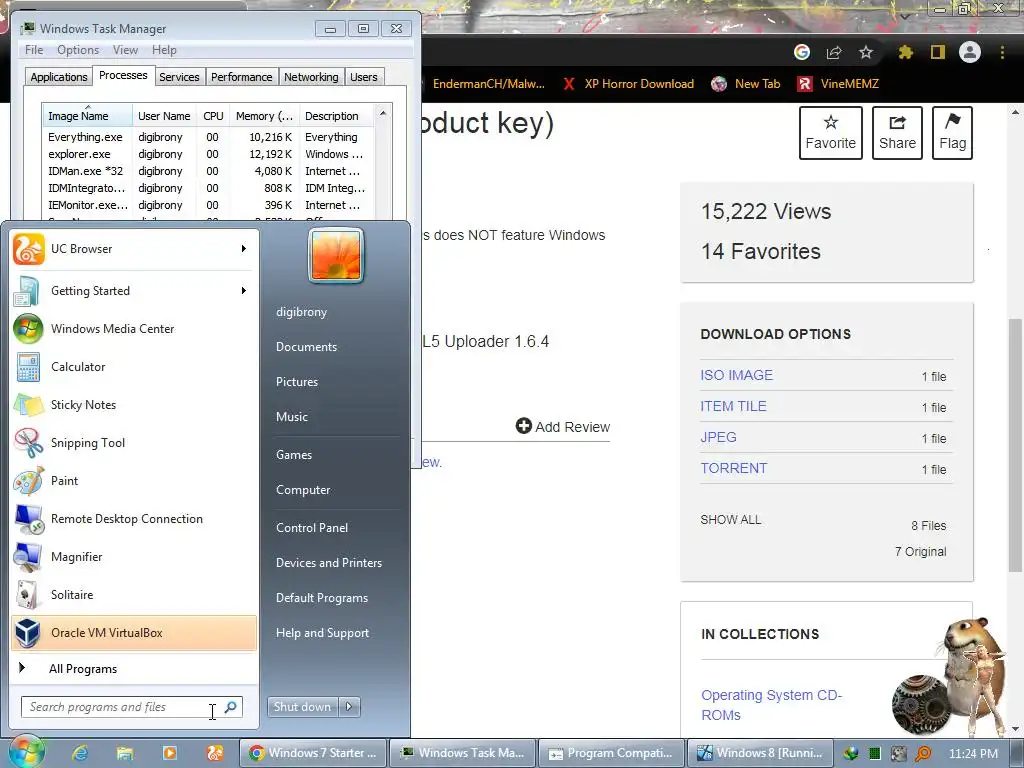The width and height of the screenshot is (1024, 768).
Task: Click SHOW ALL download options
Action: [x=731, y=520]
